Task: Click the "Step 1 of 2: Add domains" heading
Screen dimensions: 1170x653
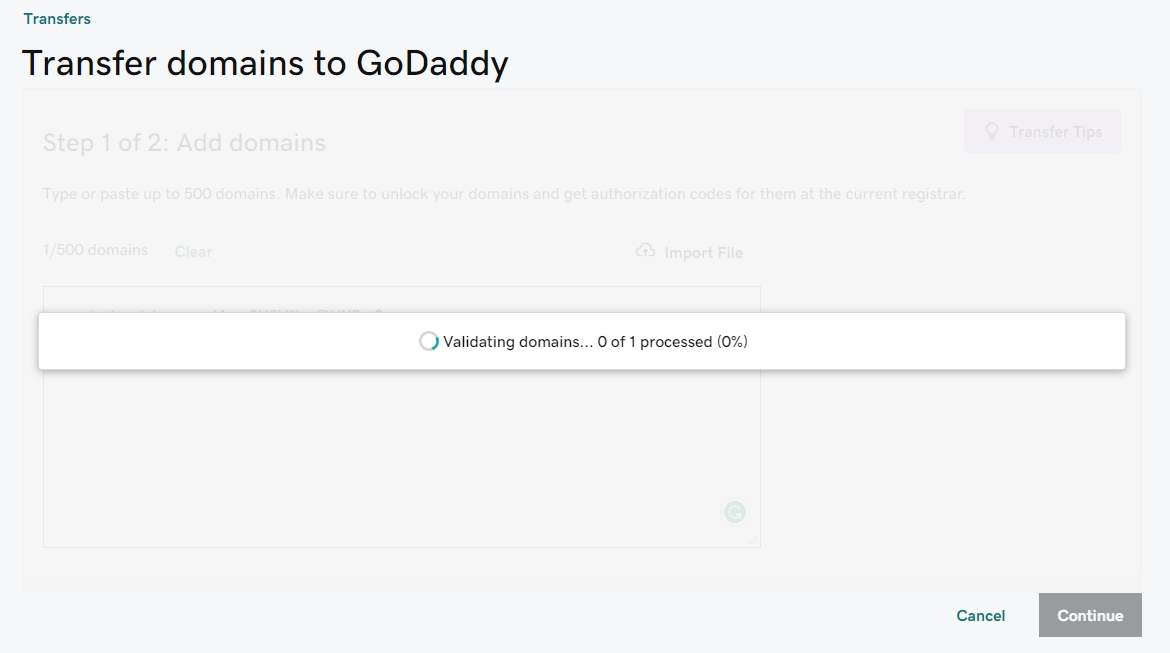Action: (x=184, y=142)
